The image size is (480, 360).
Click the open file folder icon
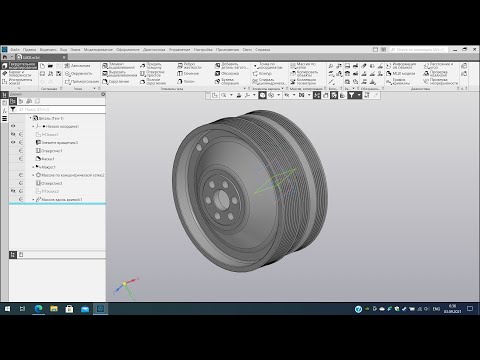click(51, 66)
